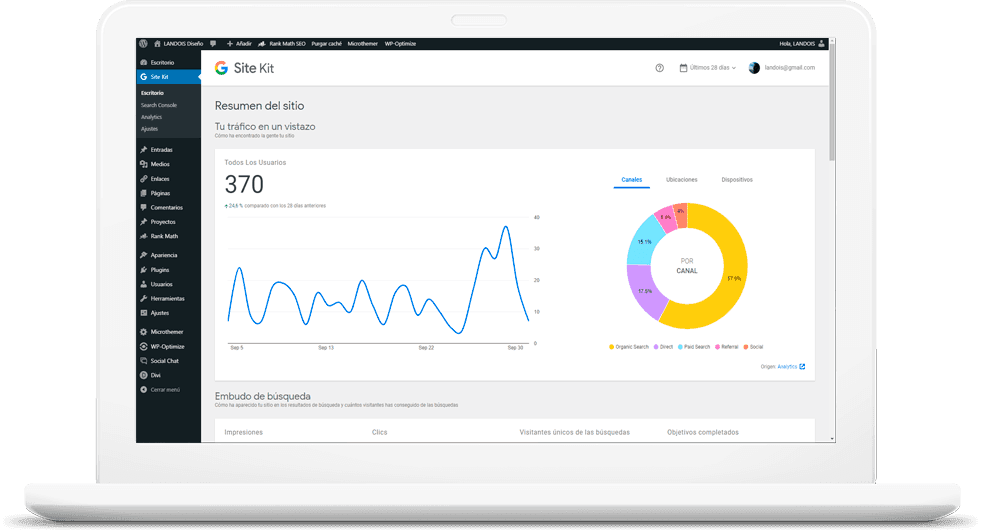The height and width of the screenshot is (532, 981).
Task: Click the 24,6 % comparison text
Action: point(275,206)
